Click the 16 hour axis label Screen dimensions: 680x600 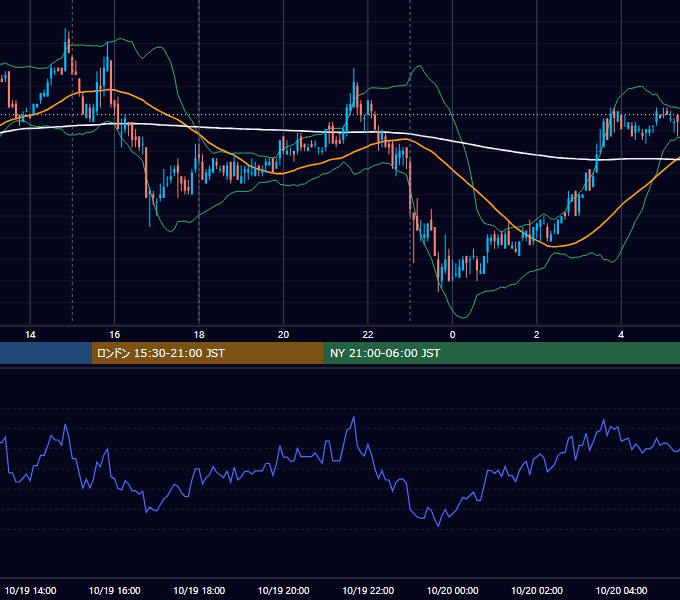click(114, 335)
